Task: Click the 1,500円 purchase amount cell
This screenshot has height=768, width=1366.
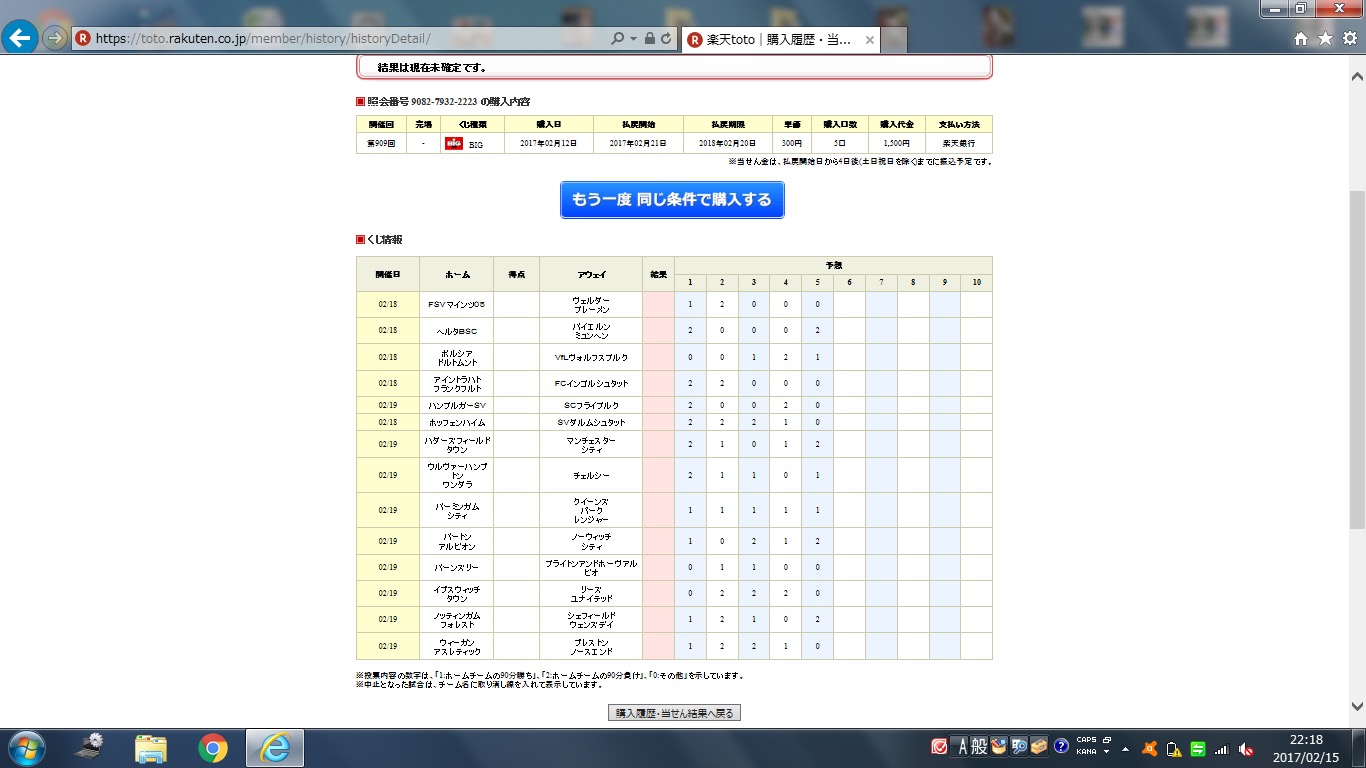Action: click(x=896, y=144)
